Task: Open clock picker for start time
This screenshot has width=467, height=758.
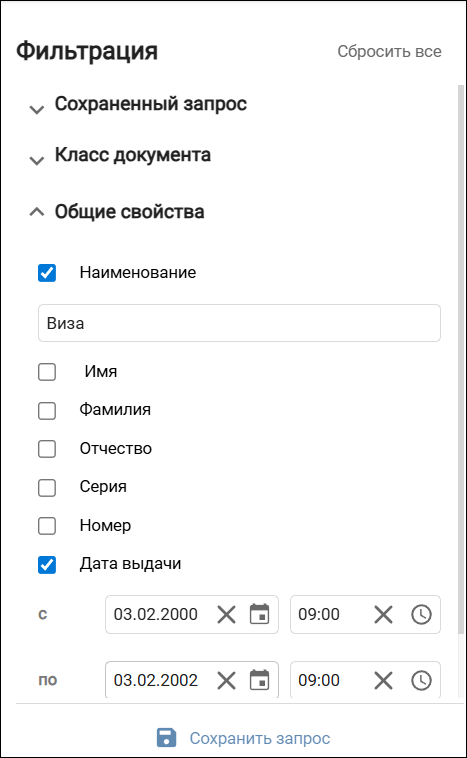Action: (x=421, y=614)
